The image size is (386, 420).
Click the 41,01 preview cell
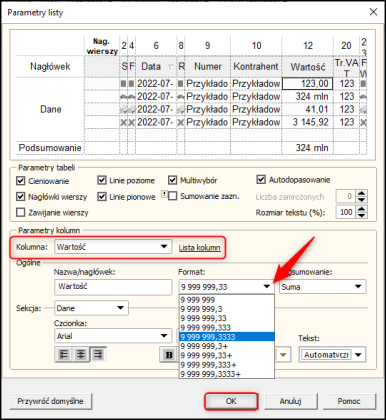307,109
